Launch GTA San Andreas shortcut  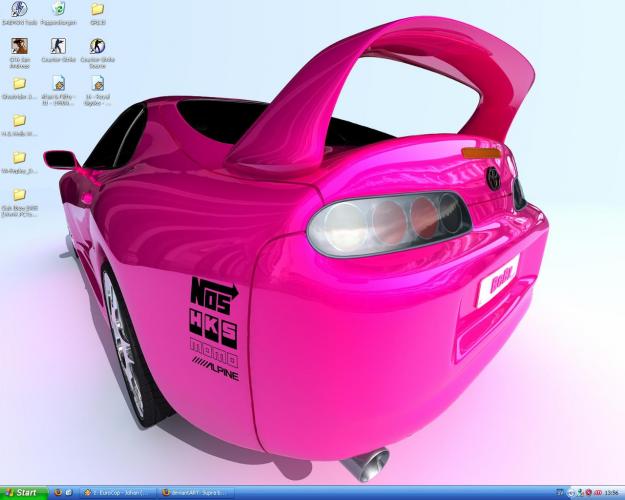(x=19, y=47)
